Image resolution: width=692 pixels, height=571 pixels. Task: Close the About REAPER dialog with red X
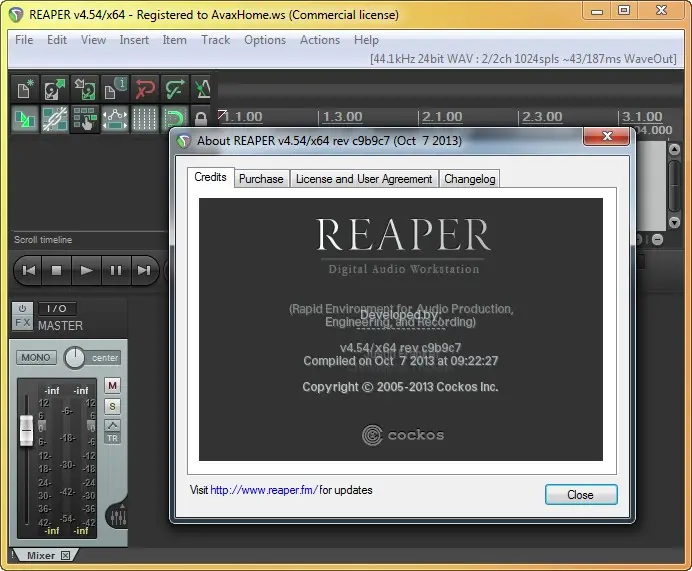coord(606,136)
